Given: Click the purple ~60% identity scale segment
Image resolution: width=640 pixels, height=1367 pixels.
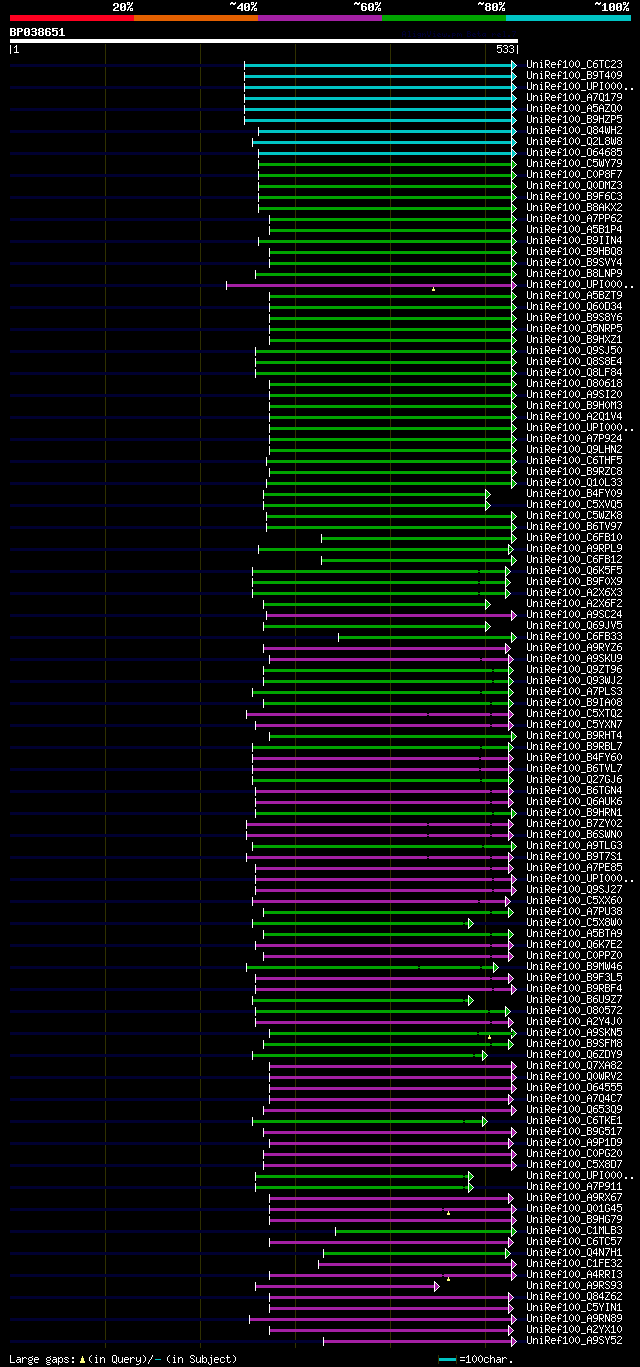Looking at the screenshot, I should [x=319, y=18].
